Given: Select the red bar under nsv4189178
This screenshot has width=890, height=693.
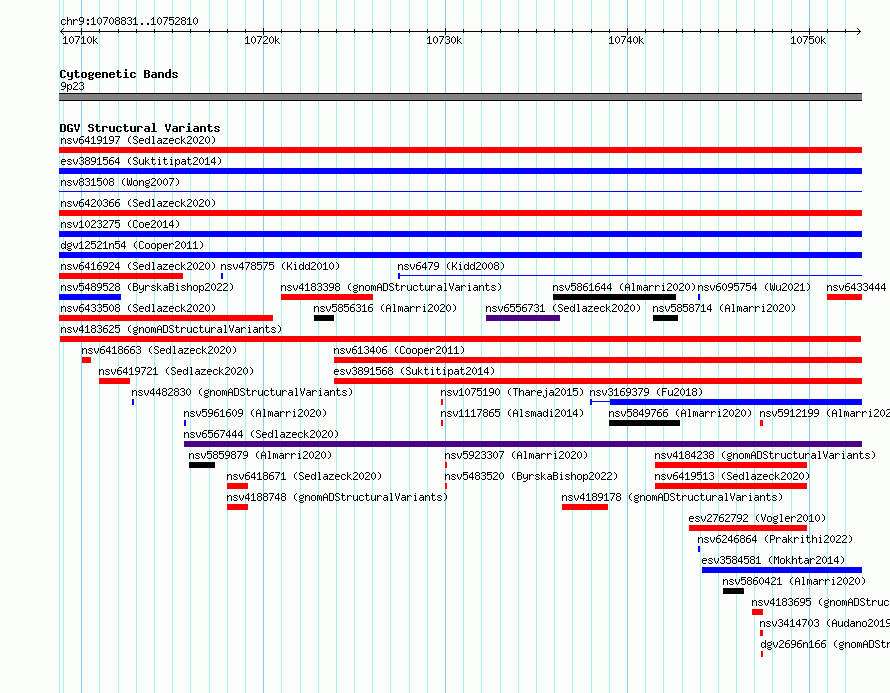Looking at the screenshot, I should click(585, 507).
